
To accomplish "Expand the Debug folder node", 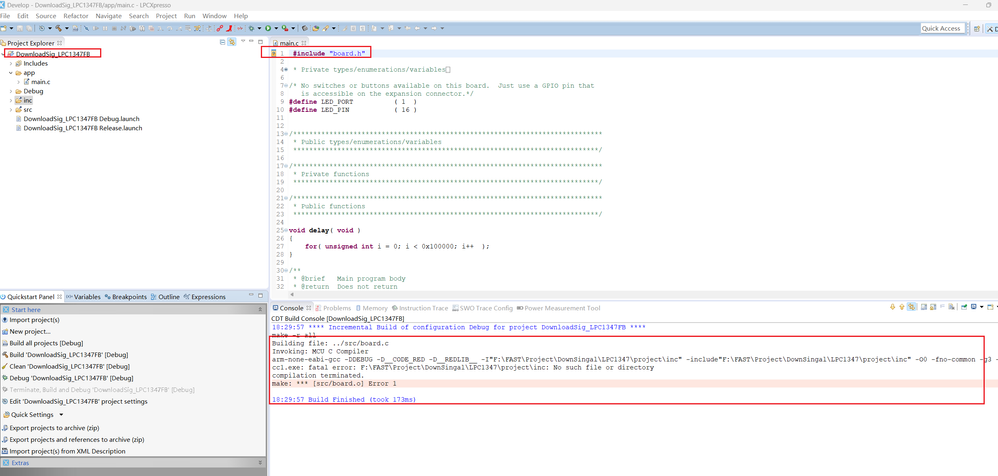I will point(11,91).
